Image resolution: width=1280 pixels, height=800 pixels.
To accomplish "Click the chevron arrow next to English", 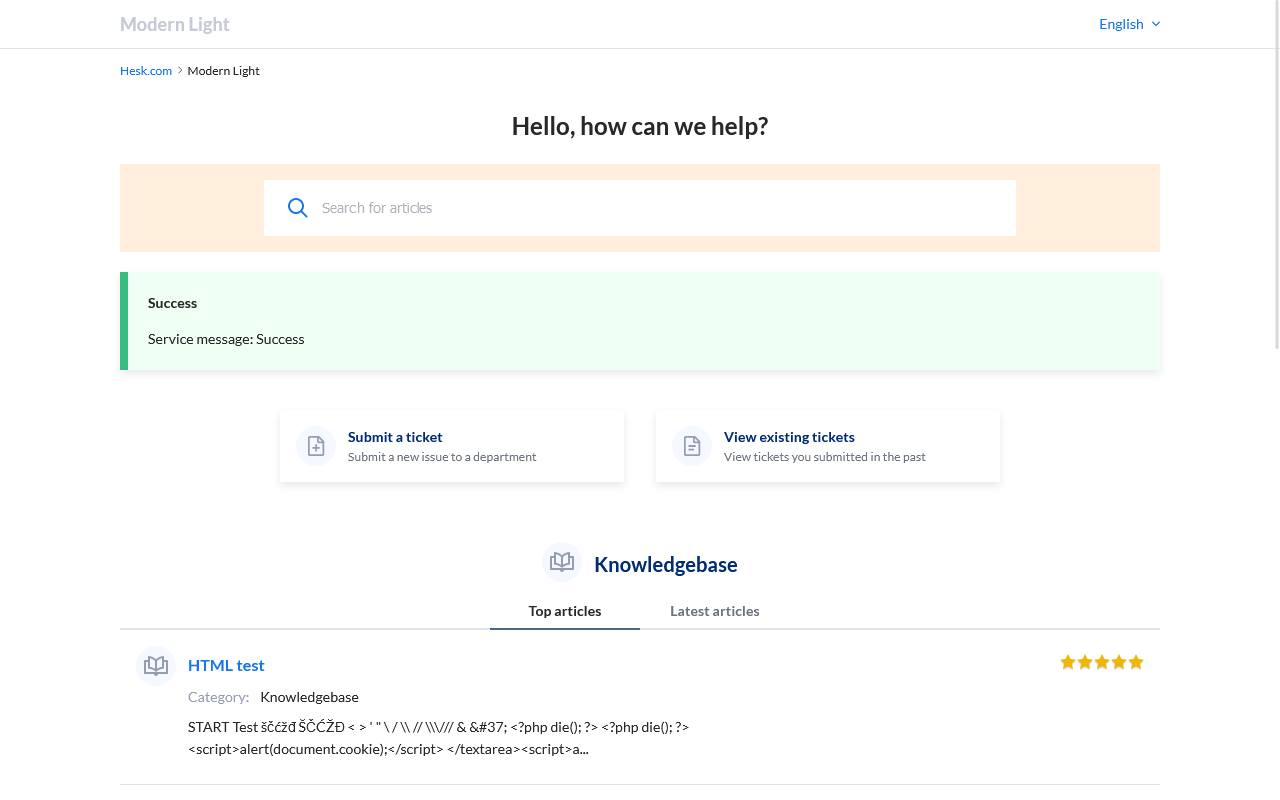I will 1156,24.
